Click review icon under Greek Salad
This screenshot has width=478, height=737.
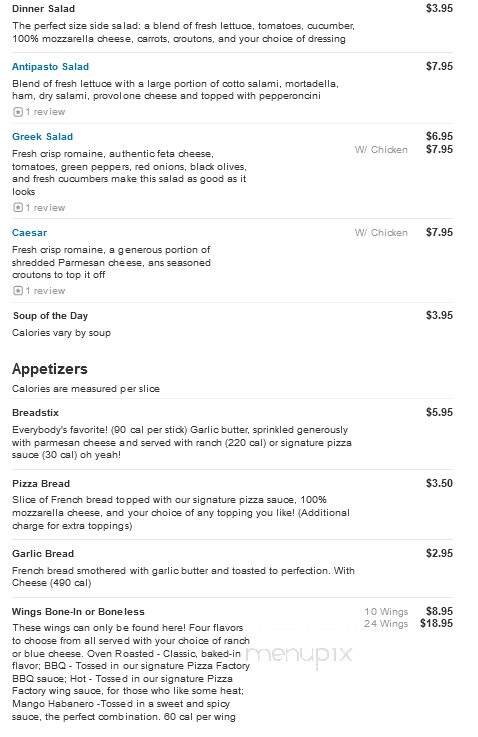pos(18,208)
